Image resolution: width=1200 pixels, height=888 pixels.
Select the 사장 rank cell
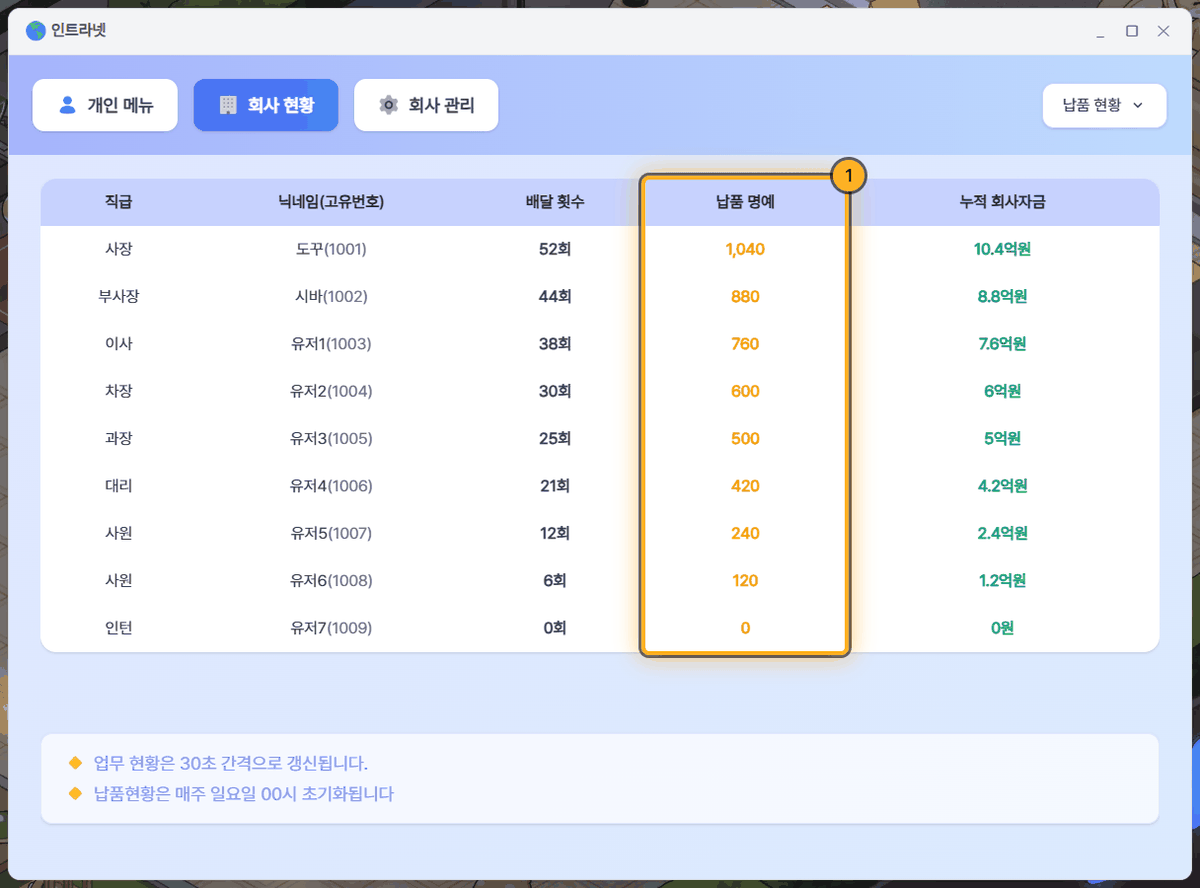tap(119, 249)
